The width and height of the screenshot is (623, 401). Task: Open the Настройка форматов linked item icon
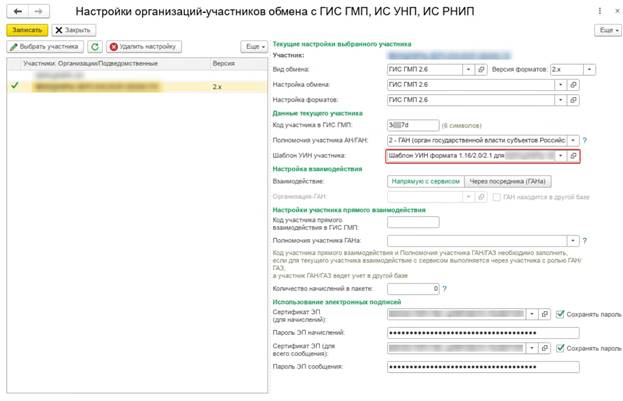(x=573, y=100)
